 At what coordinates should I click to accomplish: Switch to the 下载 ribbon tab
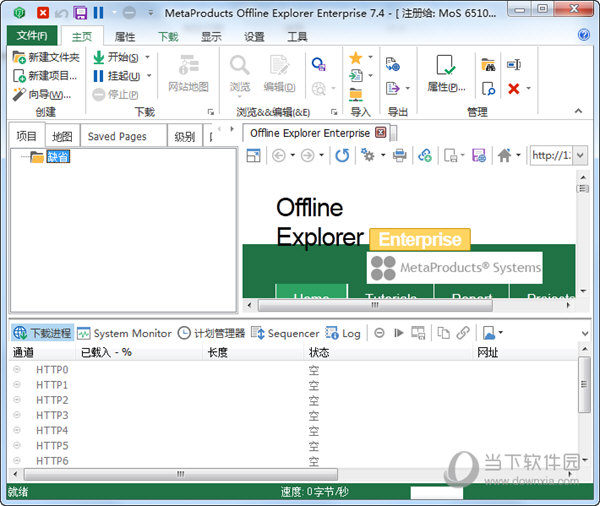(x=168, y=37)
